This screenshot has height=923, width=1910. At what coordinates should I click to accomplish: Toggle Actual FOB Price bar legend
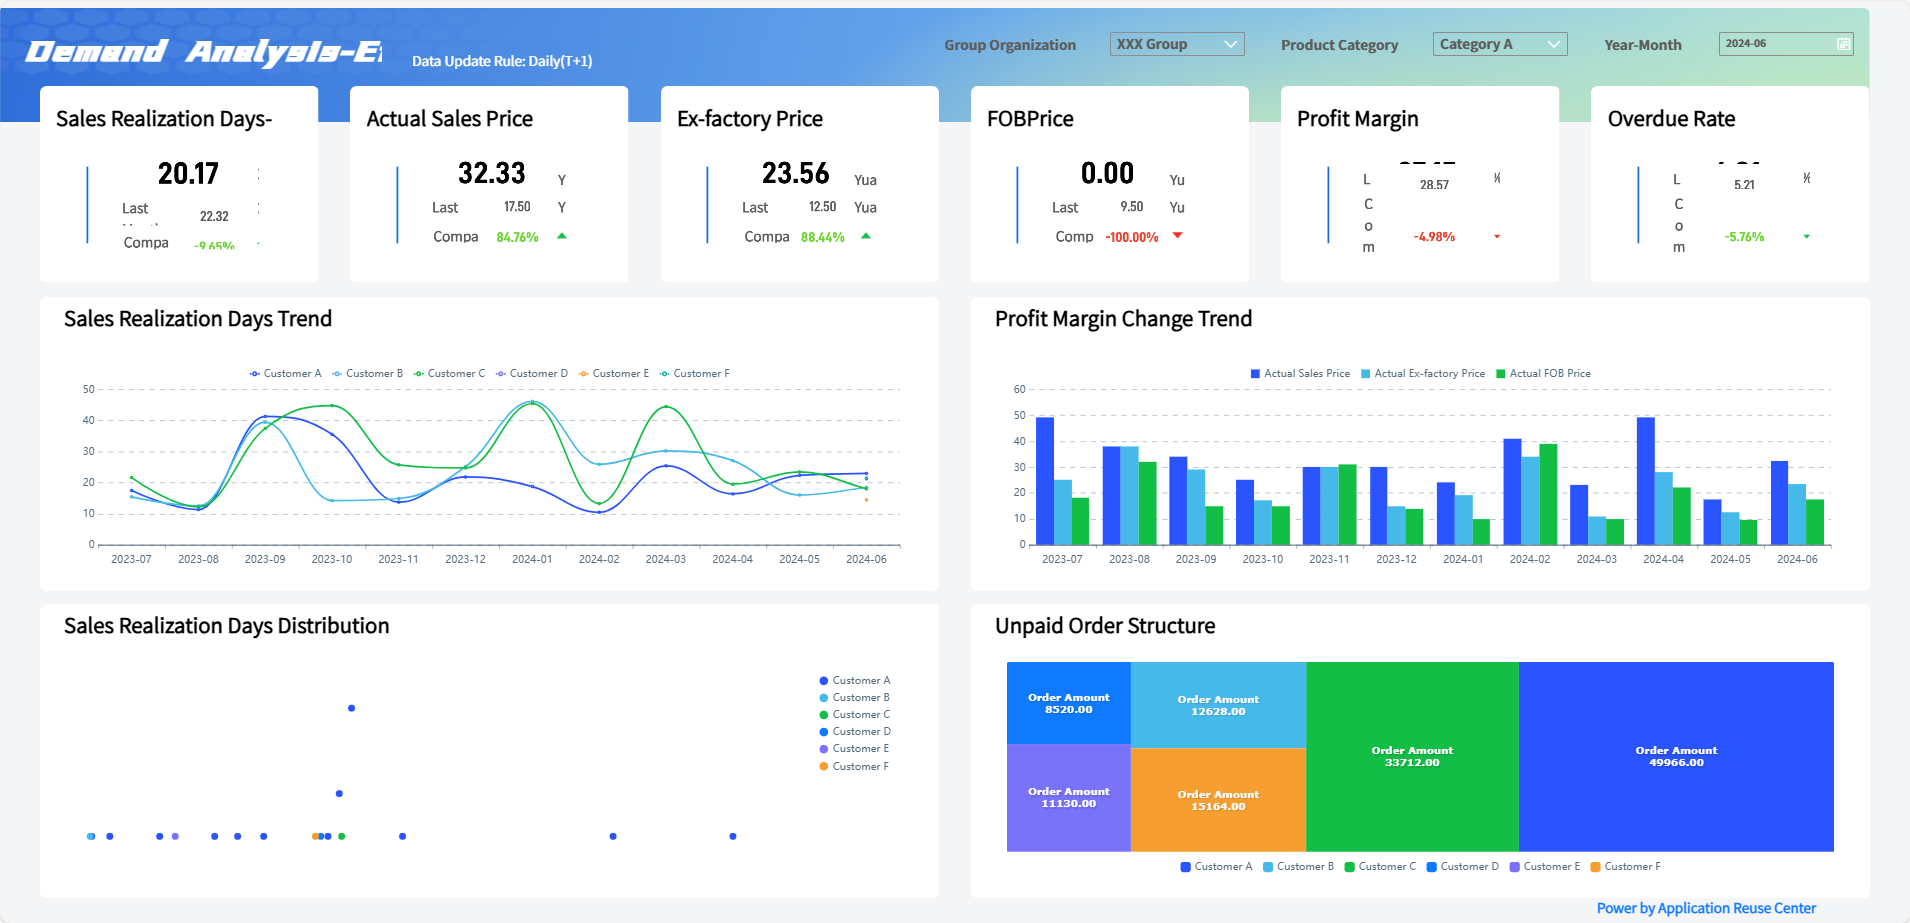coord(1543,374)
